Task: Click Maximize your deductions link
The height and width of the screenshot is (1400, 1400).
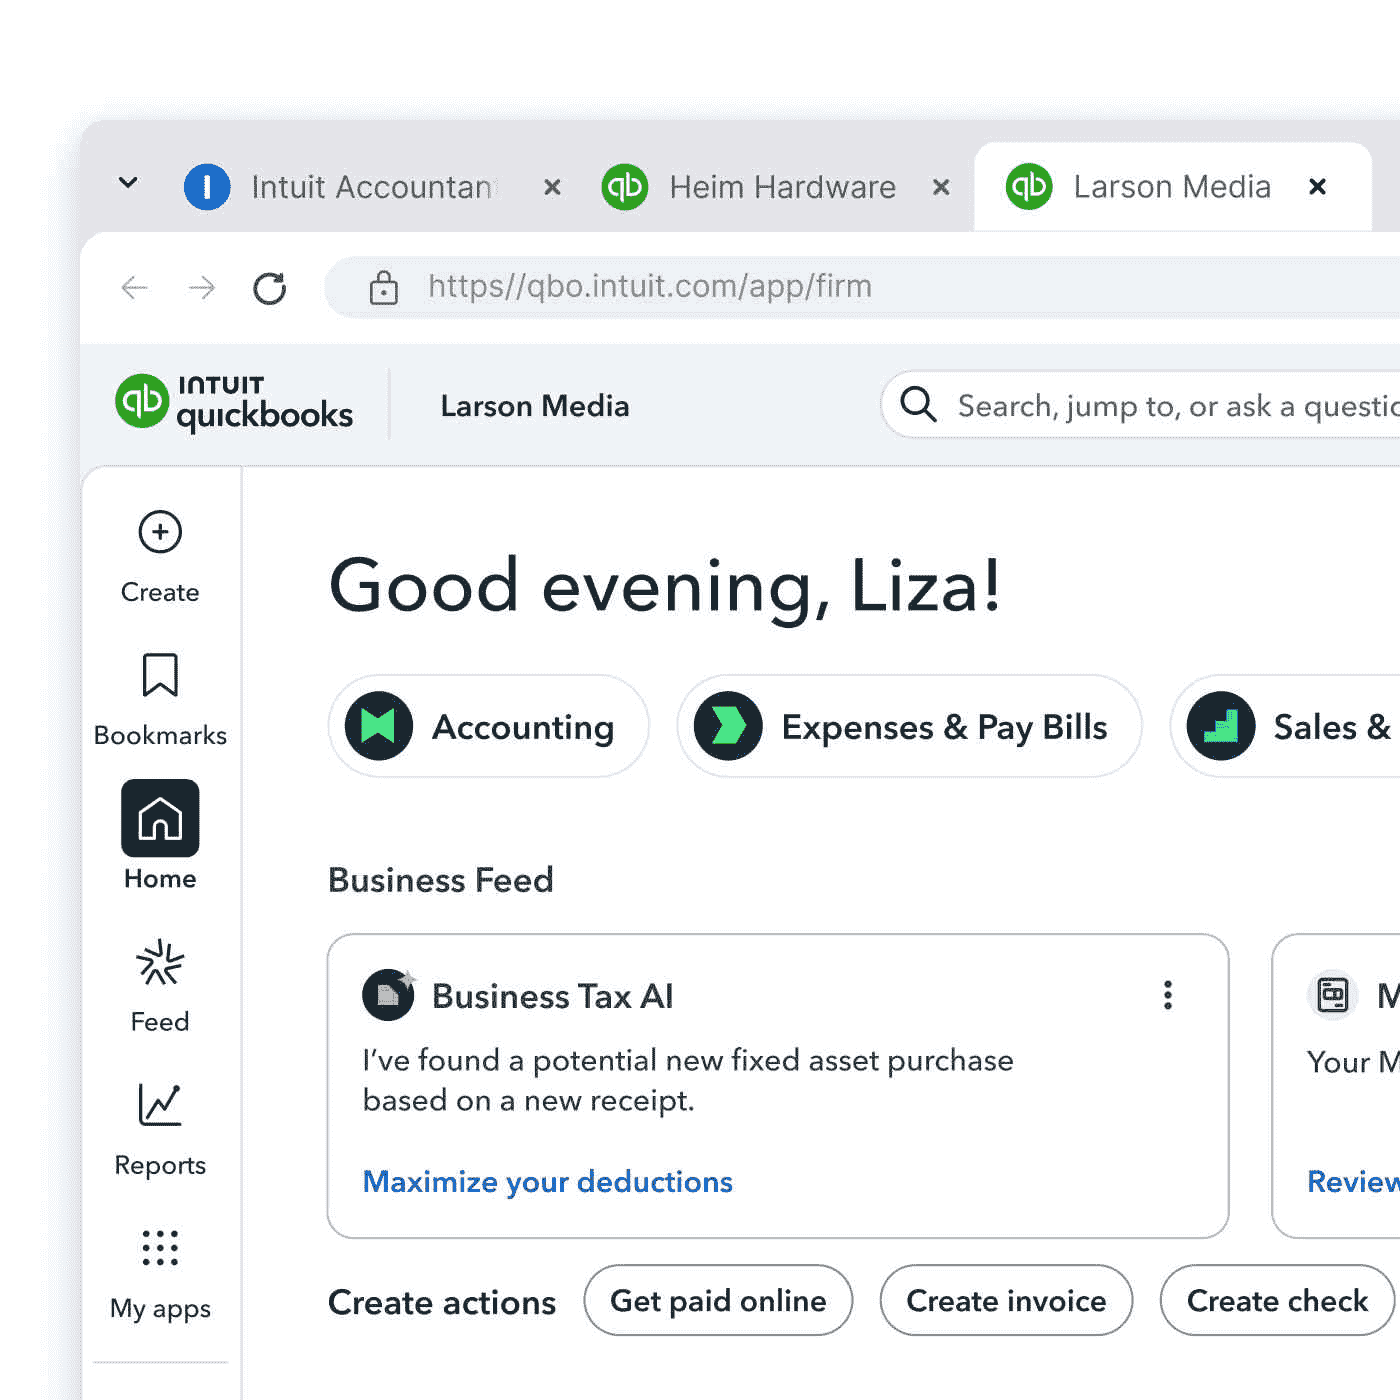Action: coord(548,1182)
